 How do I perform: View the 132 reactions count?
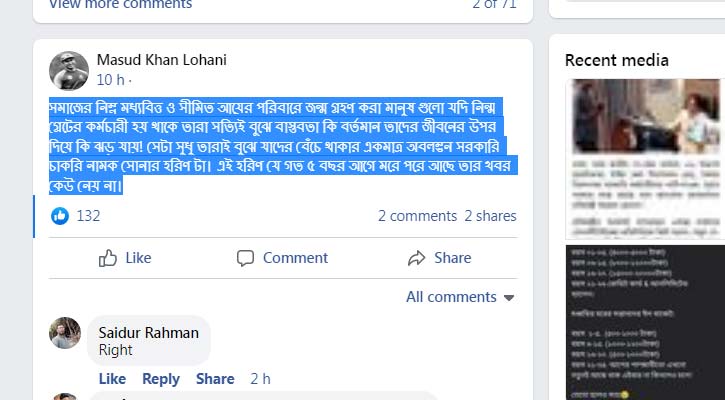pos(88,216)
